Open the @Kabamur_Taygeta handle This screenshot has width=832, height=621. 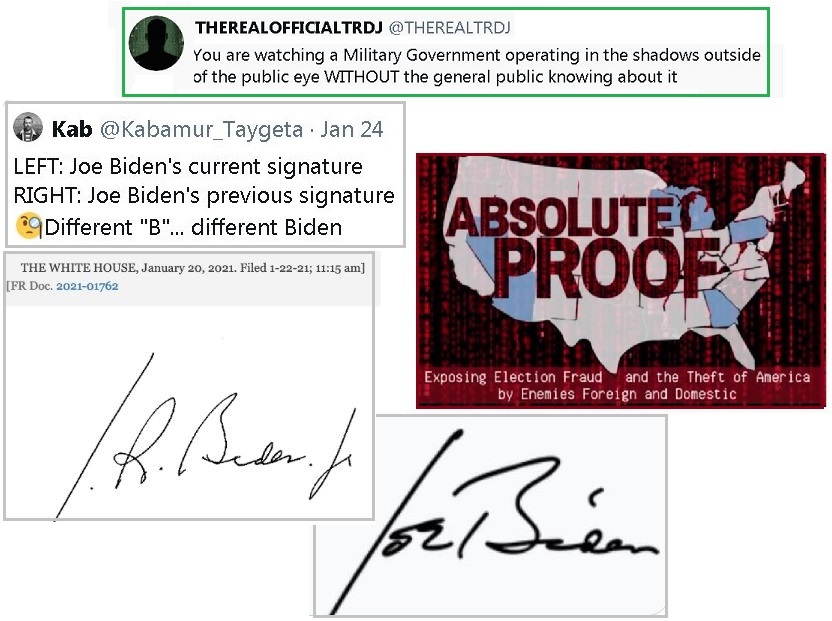tap(202, 129)
